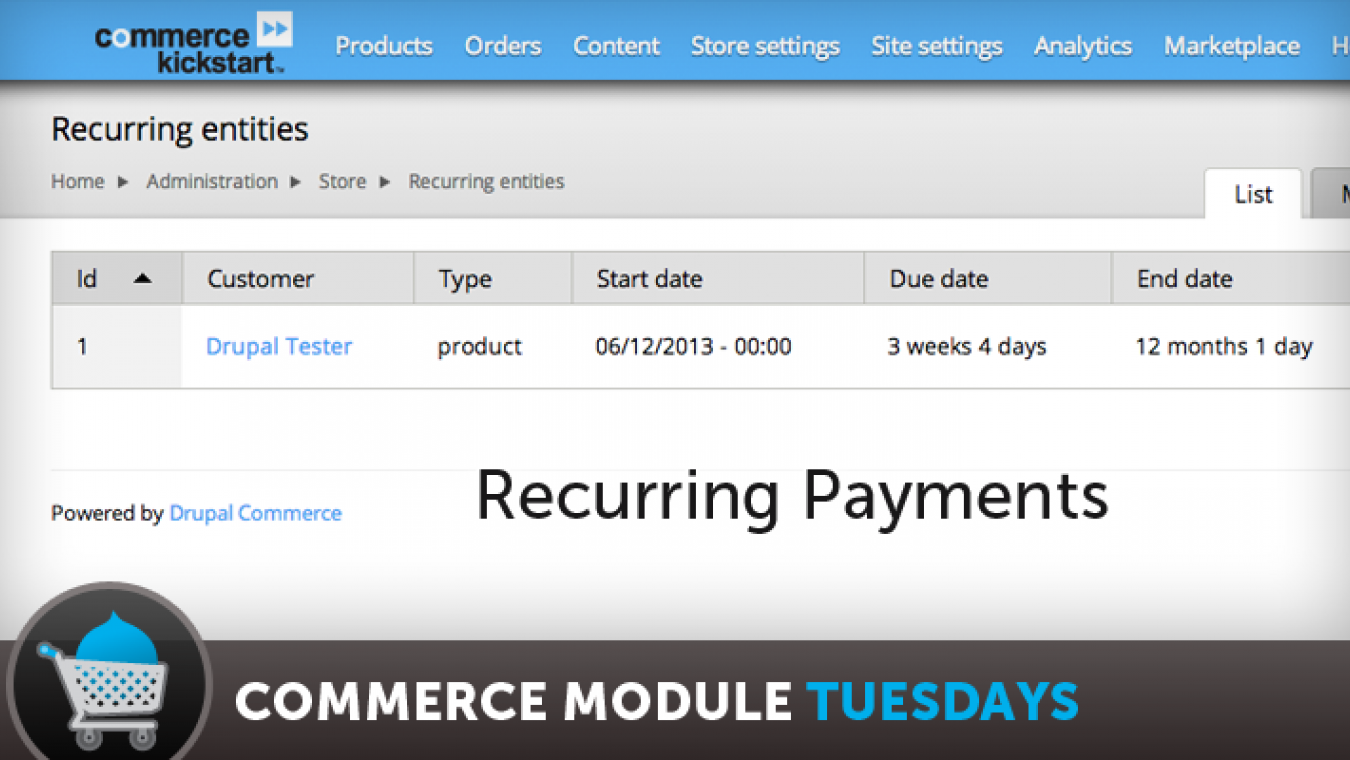The height and width of the screenshot is (760, 1350).
Task: Click Administration in the breadcrumb trail
Action: (211, 182)
